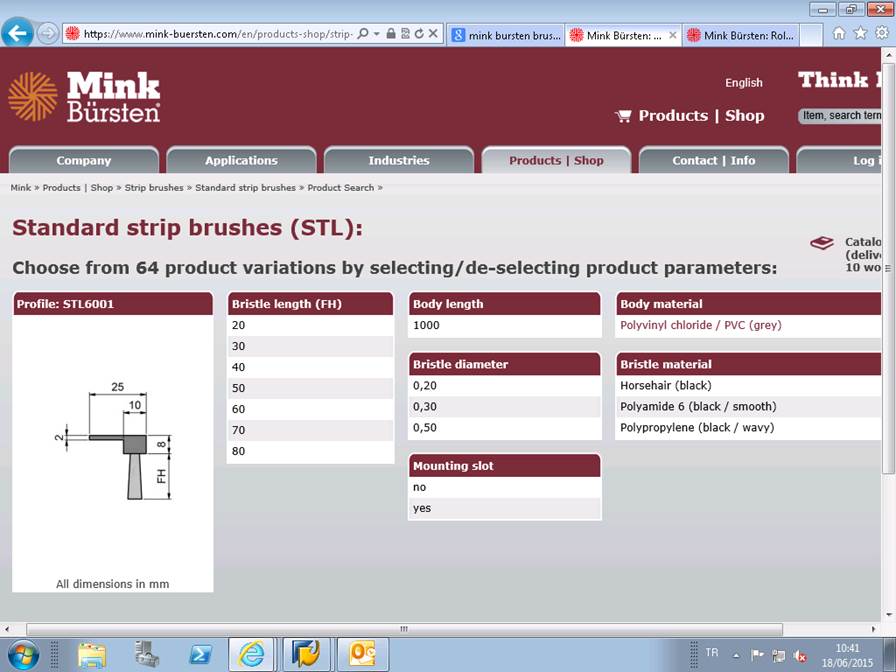Screen dimensions: 896x672
Task: Open Outlook from the taskbar
Action: tap(362, 655)
